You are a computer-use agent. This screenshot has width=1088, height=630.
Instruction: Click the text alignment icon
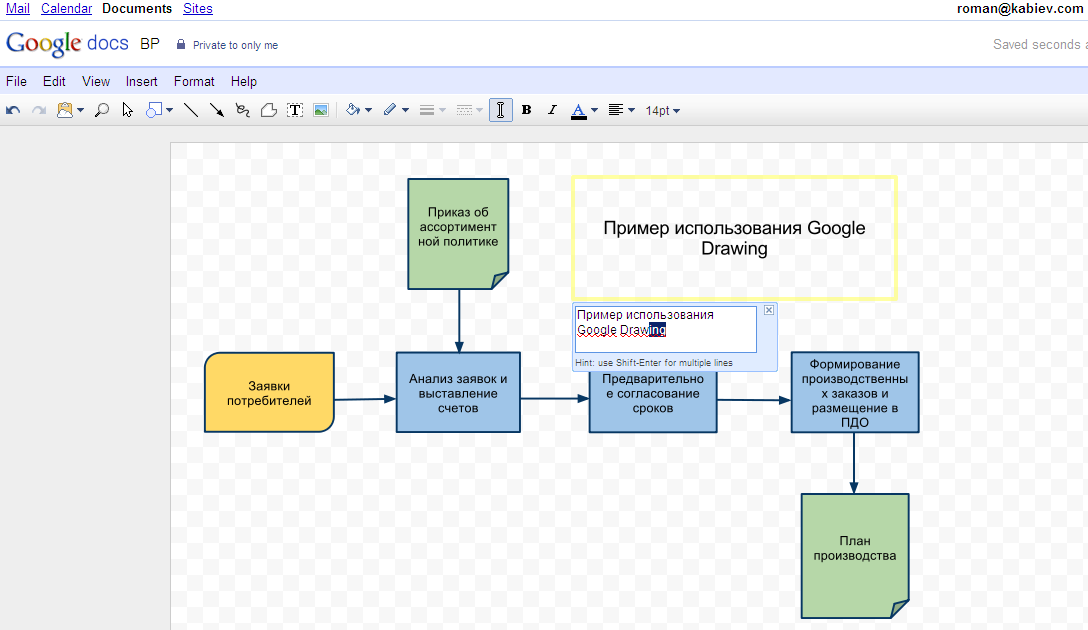point(615,110)
